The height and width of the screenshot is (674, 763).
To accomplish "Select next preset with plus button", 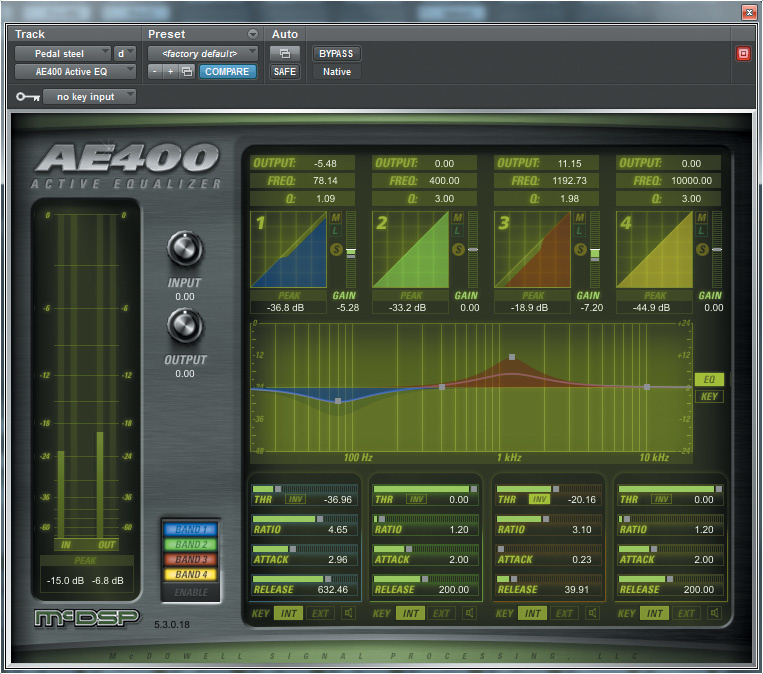I will pos(170,72).
